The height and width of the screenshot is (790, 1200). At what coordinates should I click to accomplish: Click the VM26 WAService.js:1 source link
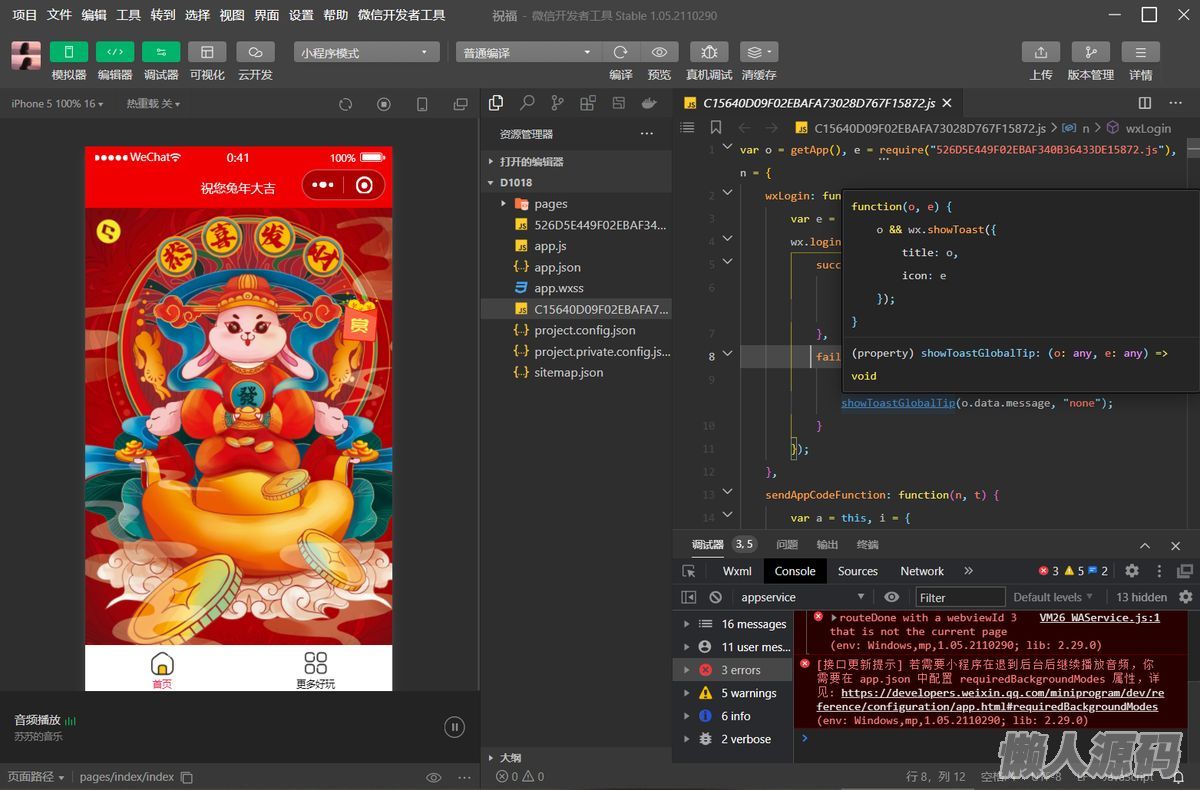1099,618
